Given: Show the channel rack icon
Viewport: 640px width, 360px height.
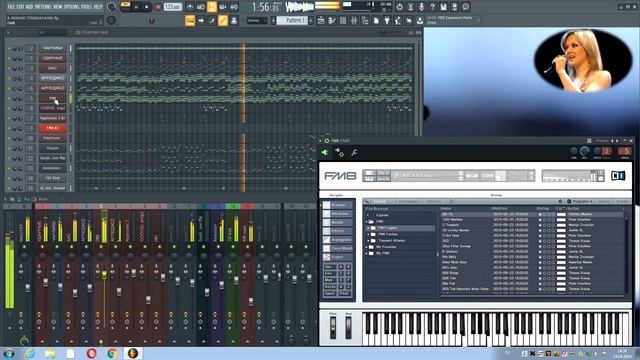Looking at the screenshot, I should [343, 20].
